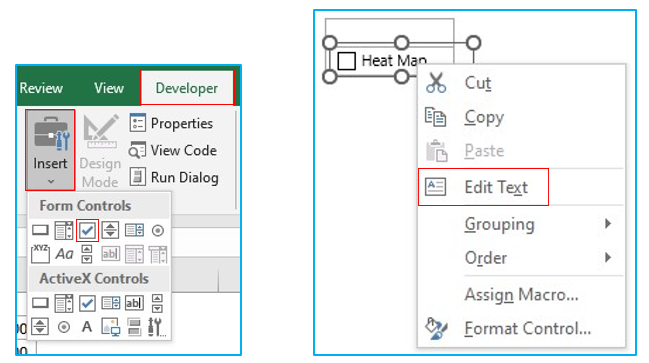Screen dimensions: 649x363
Task: Click top-right resize handle of Heat Map control
Action: tap(474, 43)
